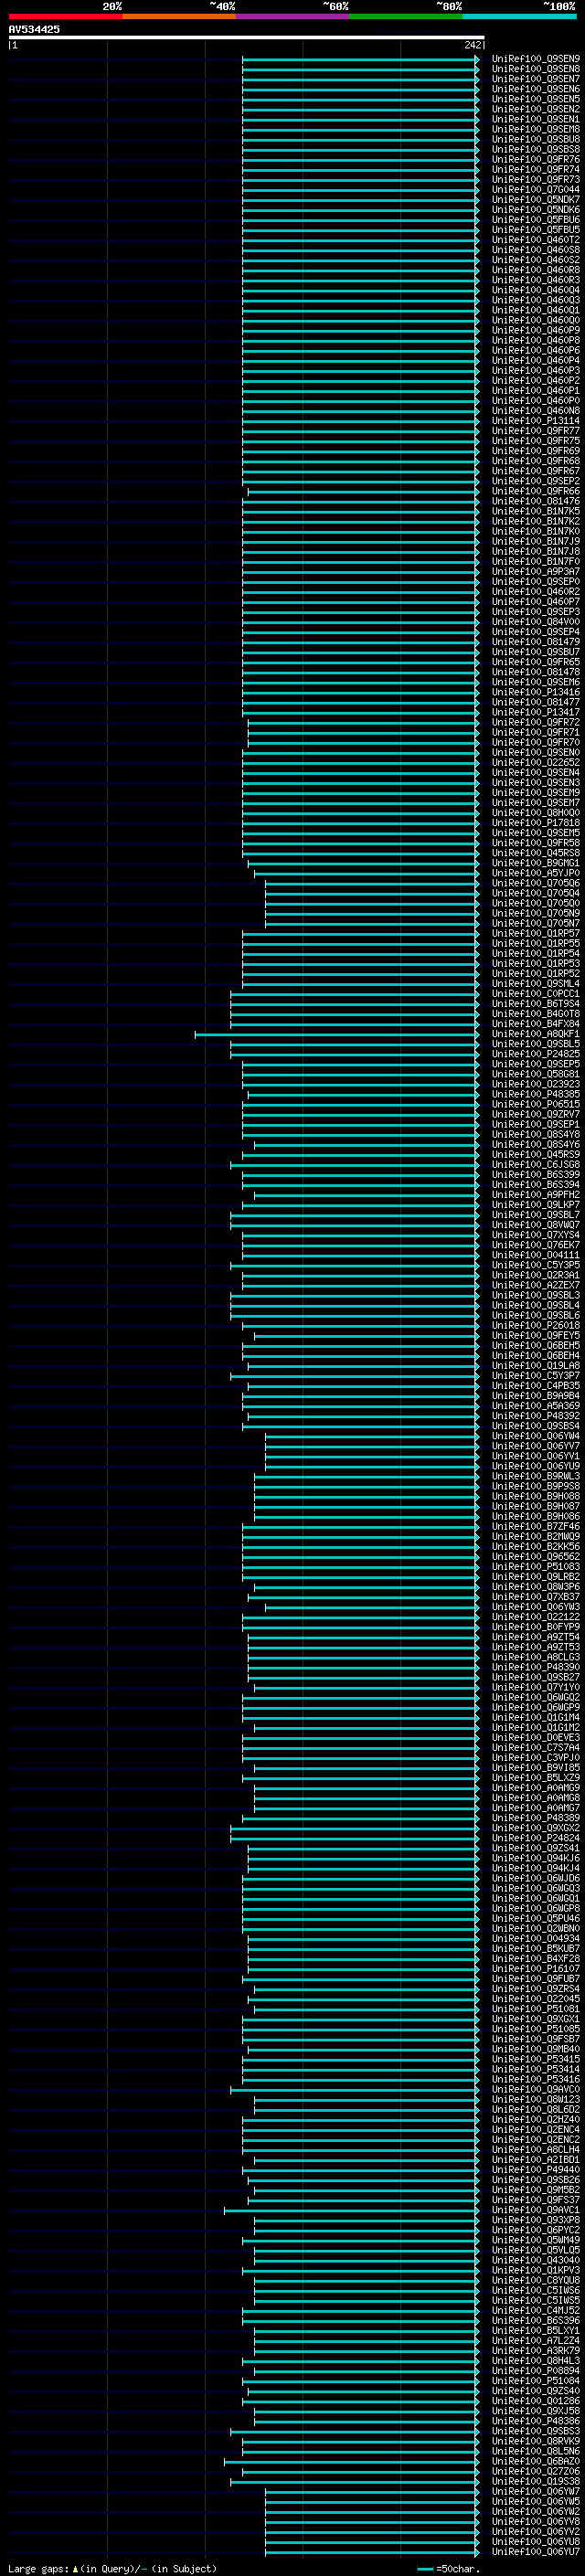Image resolution: width=585 pixels, height=2576 pixels.
Task: Select the UniRef100_P06515 label
Action: [x=536, y=1105]
